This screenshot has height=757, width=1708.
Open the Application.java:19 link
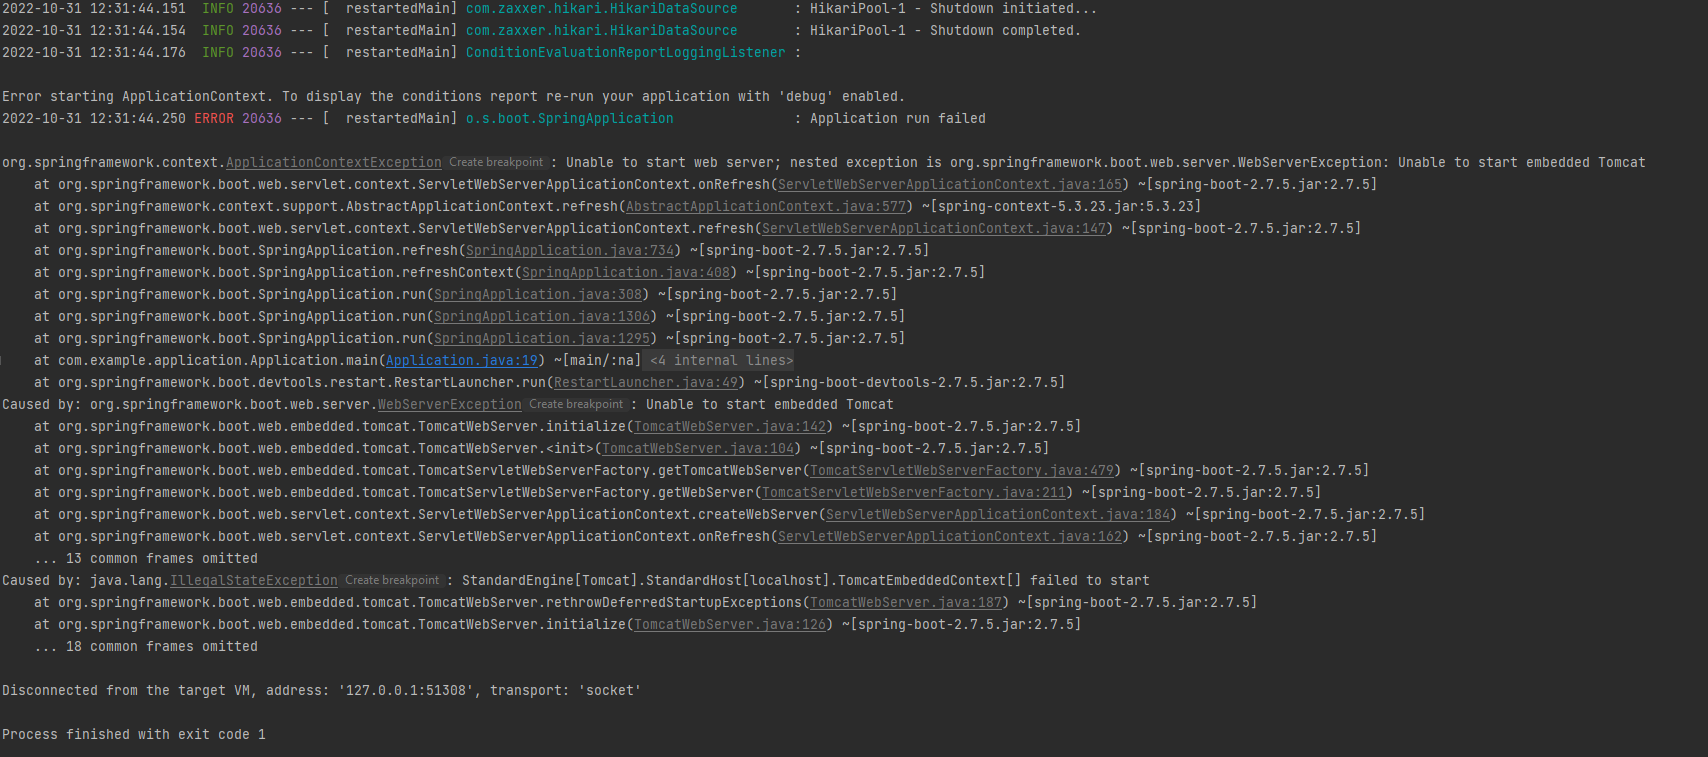[461, 360]
